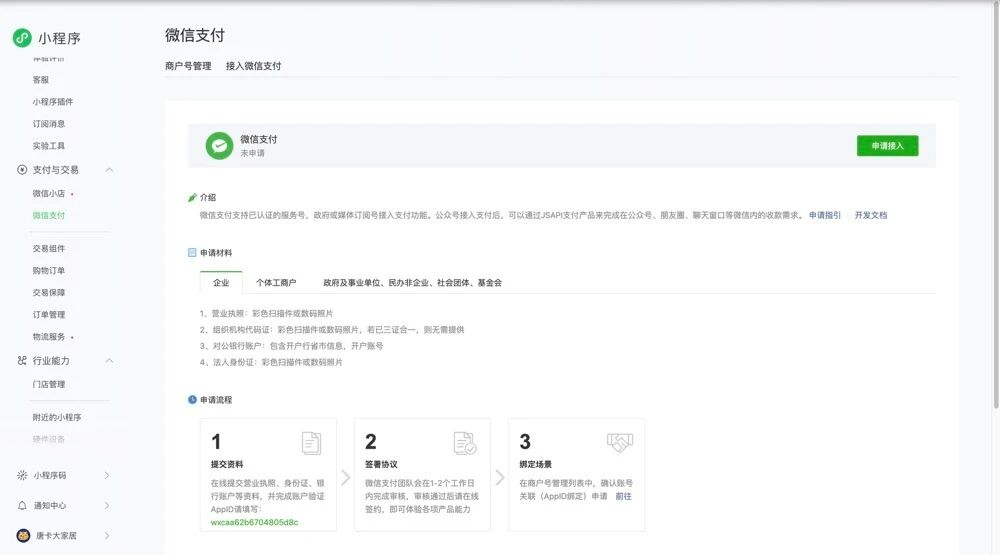Viewport: 1000px width, 555px height.
Task: Click the 营业执照 requirement line
Action: click(266, 313)
